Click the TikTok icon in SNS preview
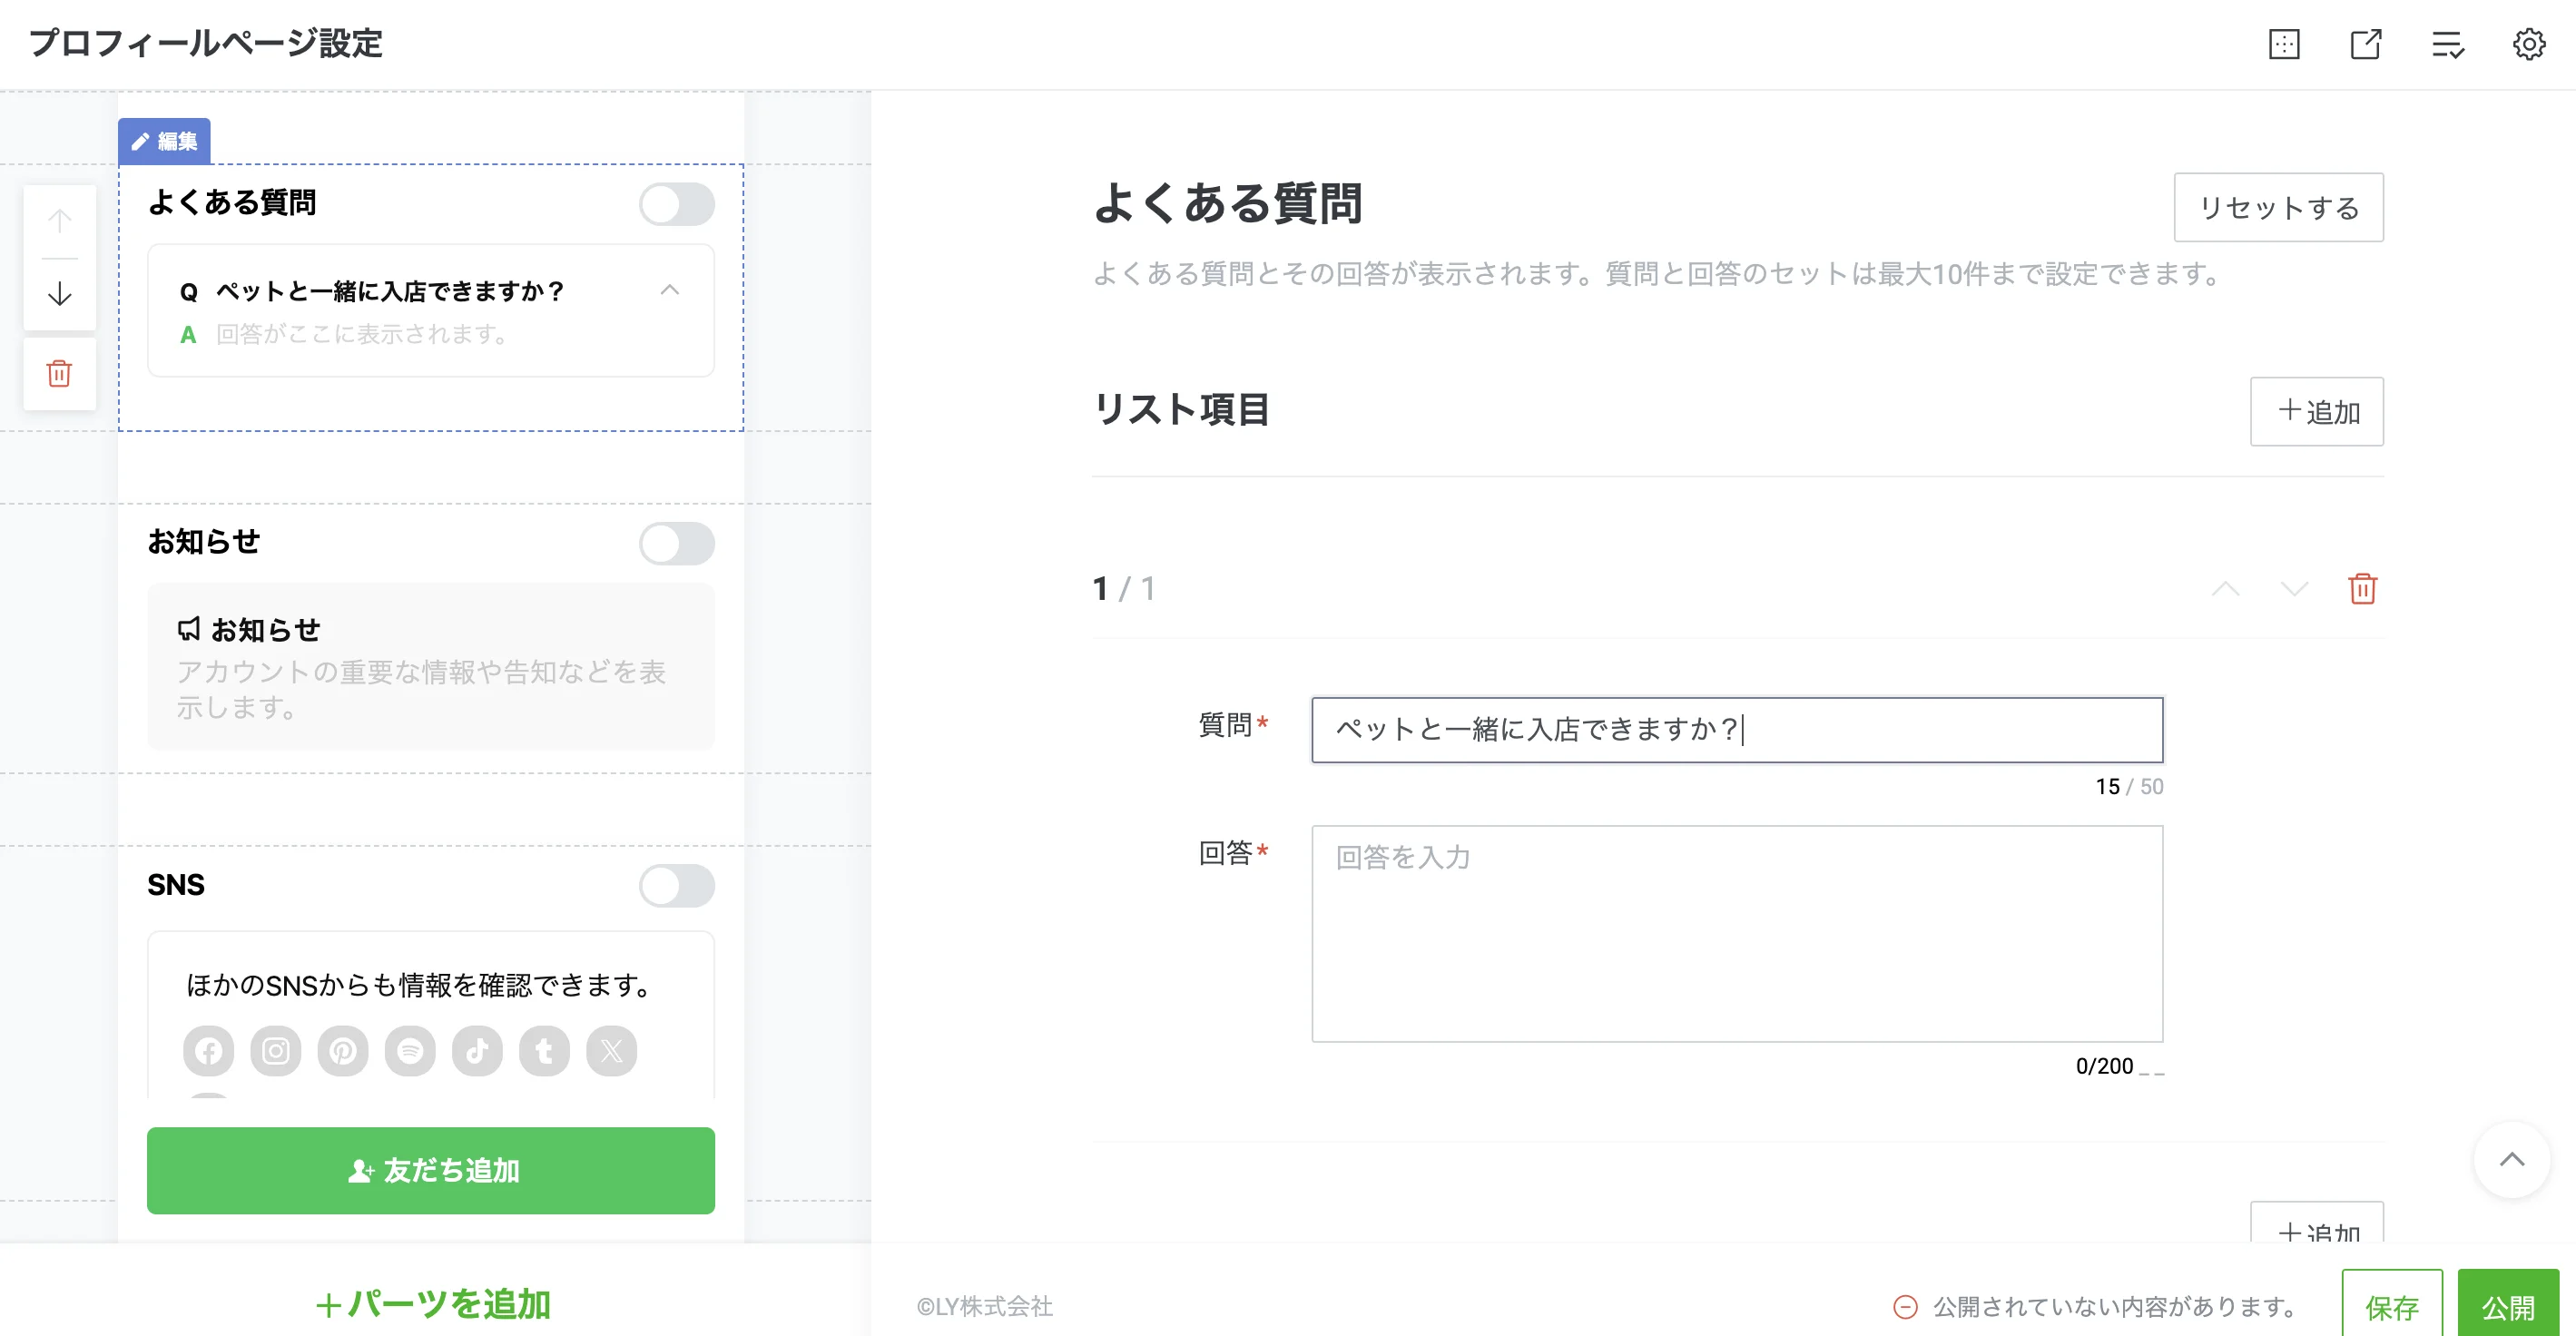This screenshot has width=2576, height=1336. [477, 1051]
